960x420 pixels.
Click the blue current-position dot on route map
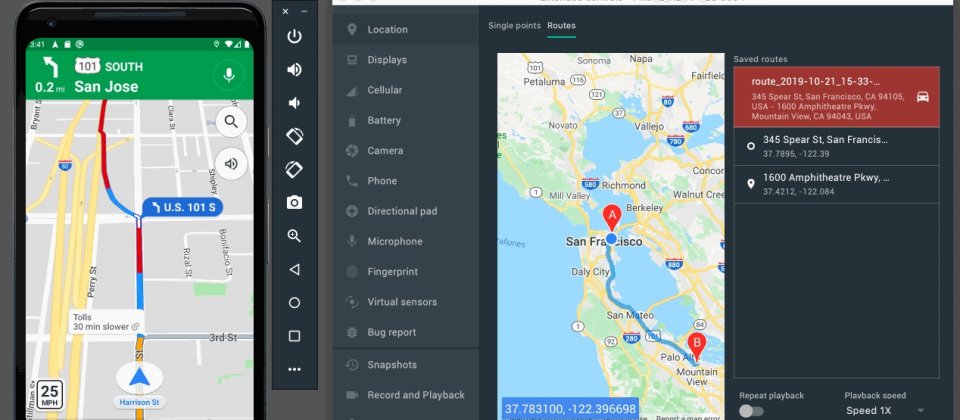[610, 239]
